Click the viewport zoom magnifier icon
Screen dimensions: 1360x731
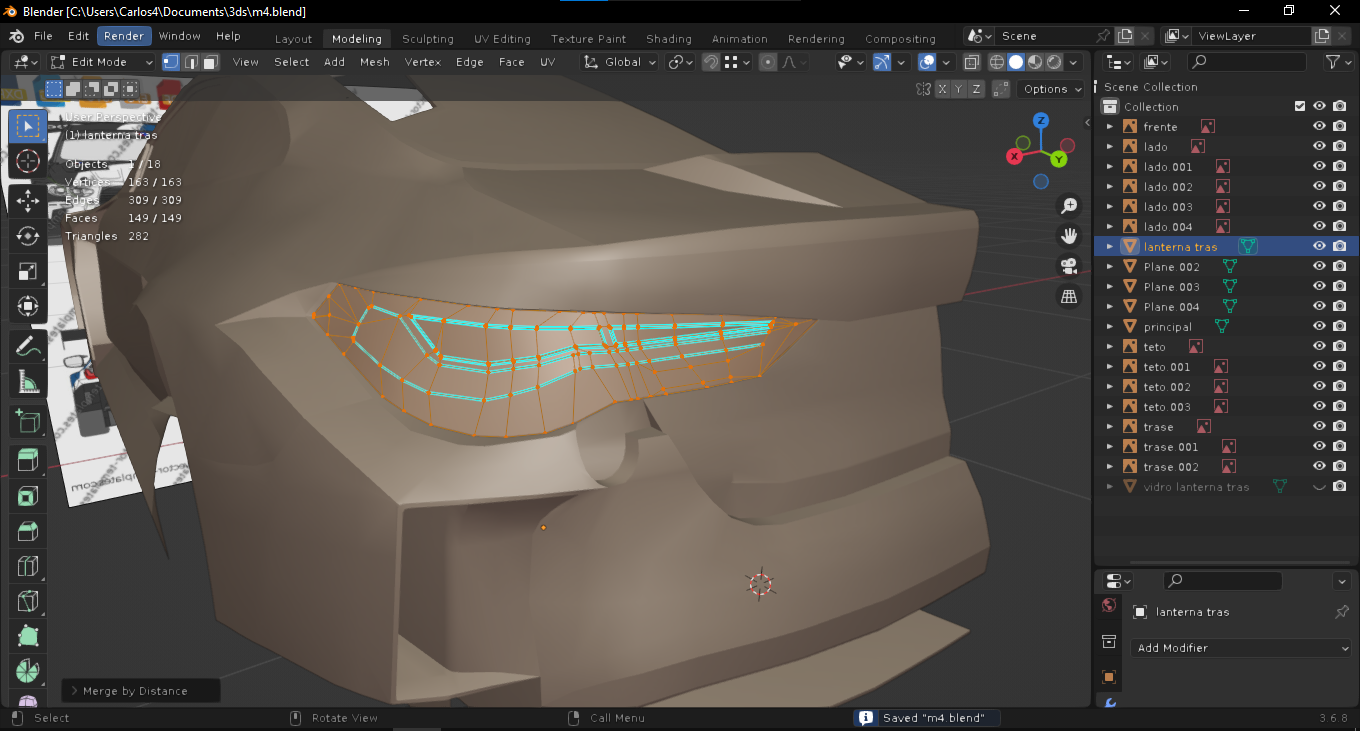[x=1069, y=206]
